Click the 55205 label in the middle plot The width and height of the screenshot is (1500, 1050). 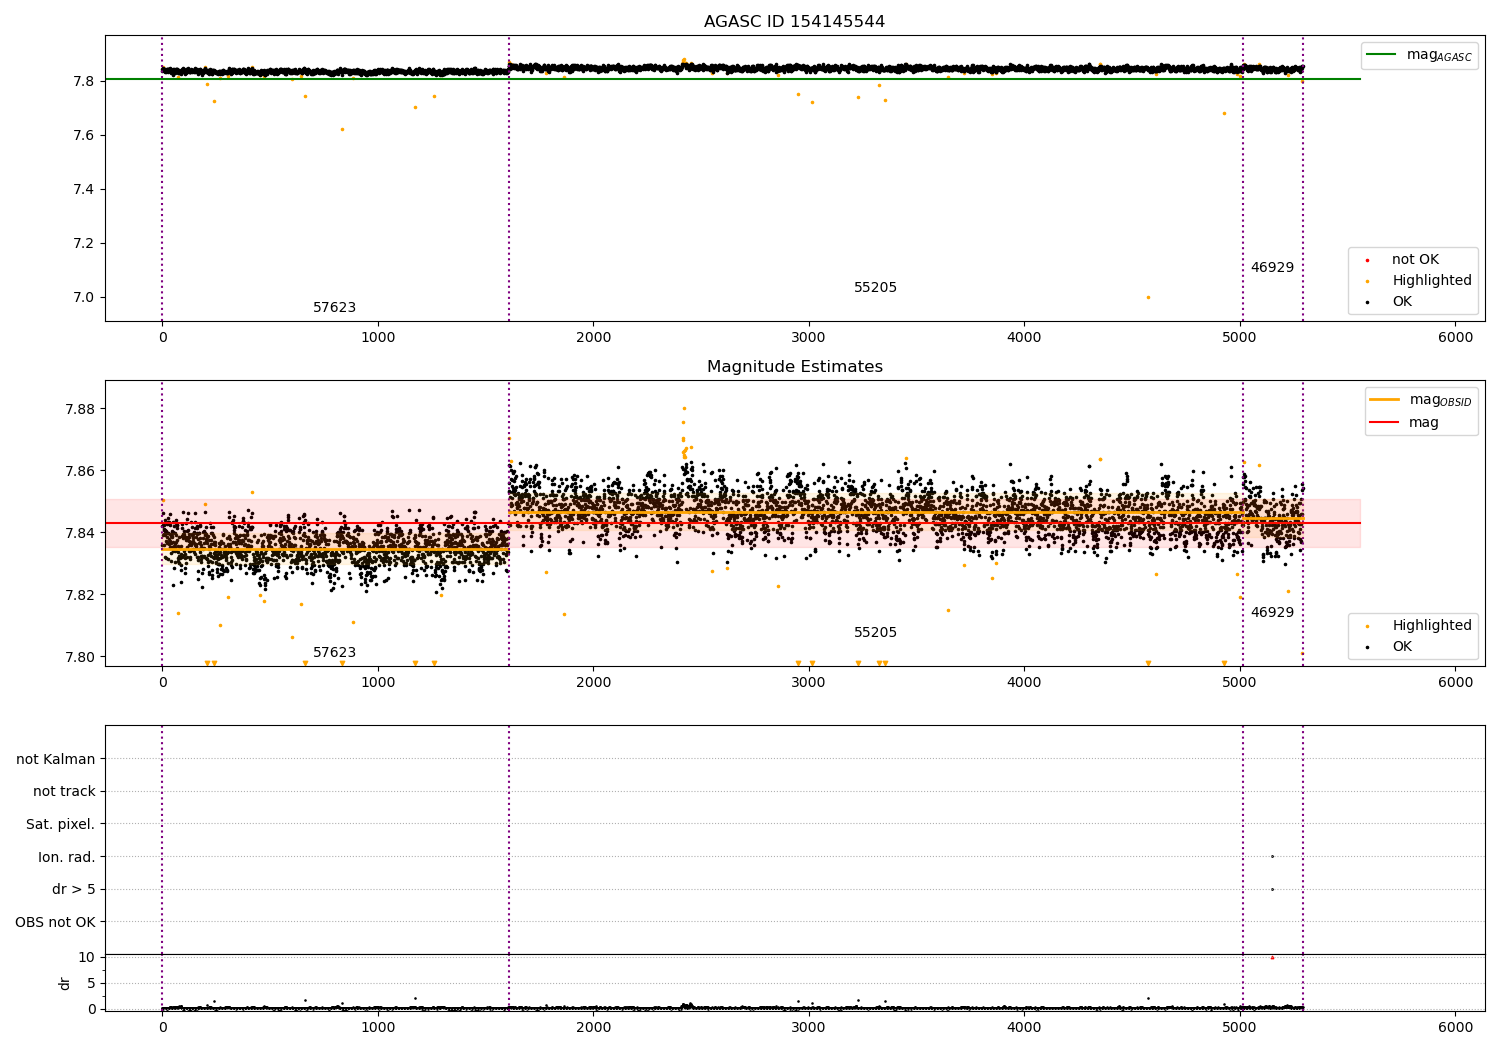pos(875,633)
